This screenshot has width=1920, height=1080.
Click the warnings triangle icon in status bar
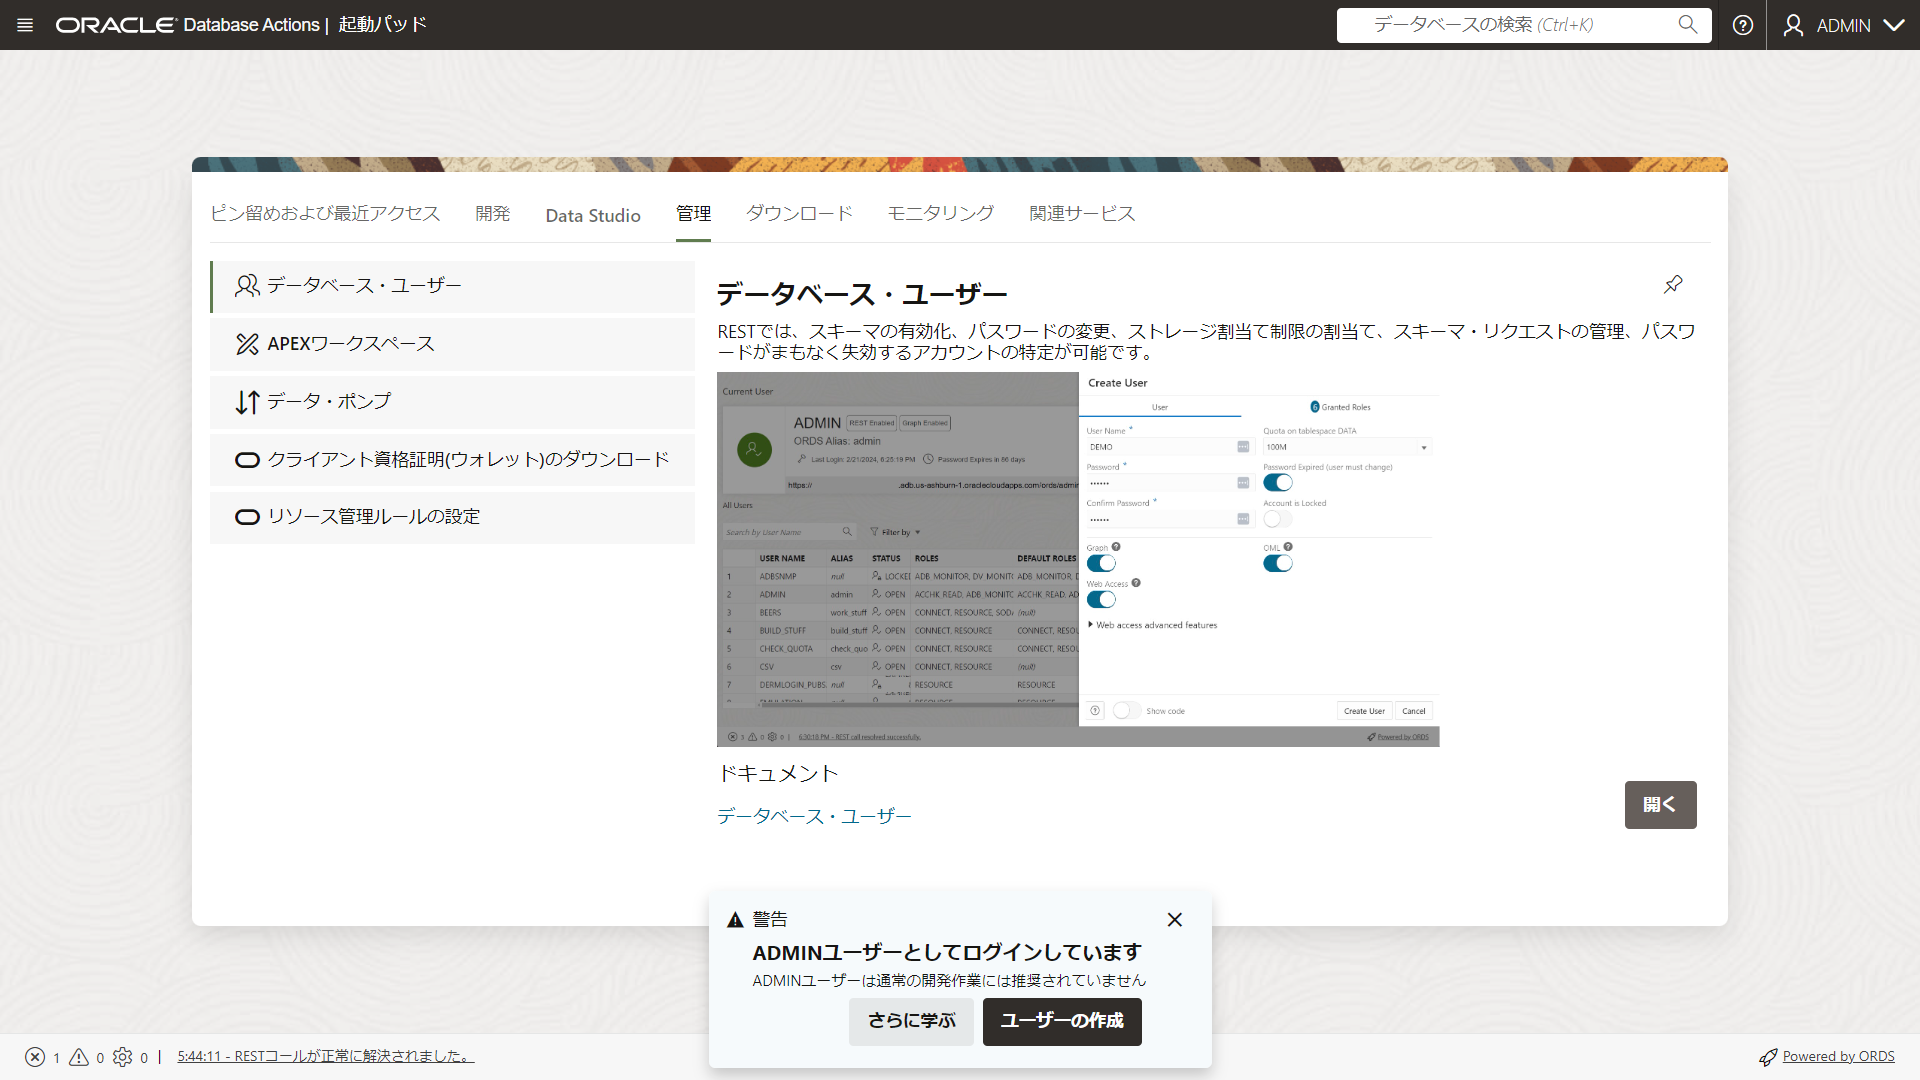click(79, 1057)
